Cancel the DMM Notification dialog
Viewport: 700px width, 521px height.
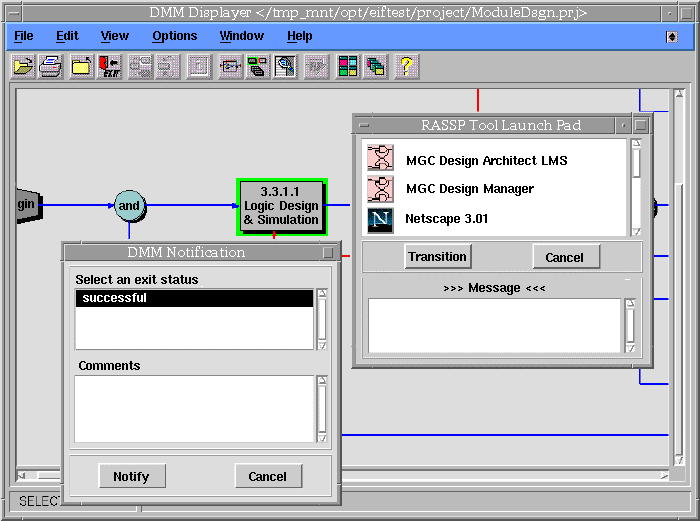[x=267, y=477]
